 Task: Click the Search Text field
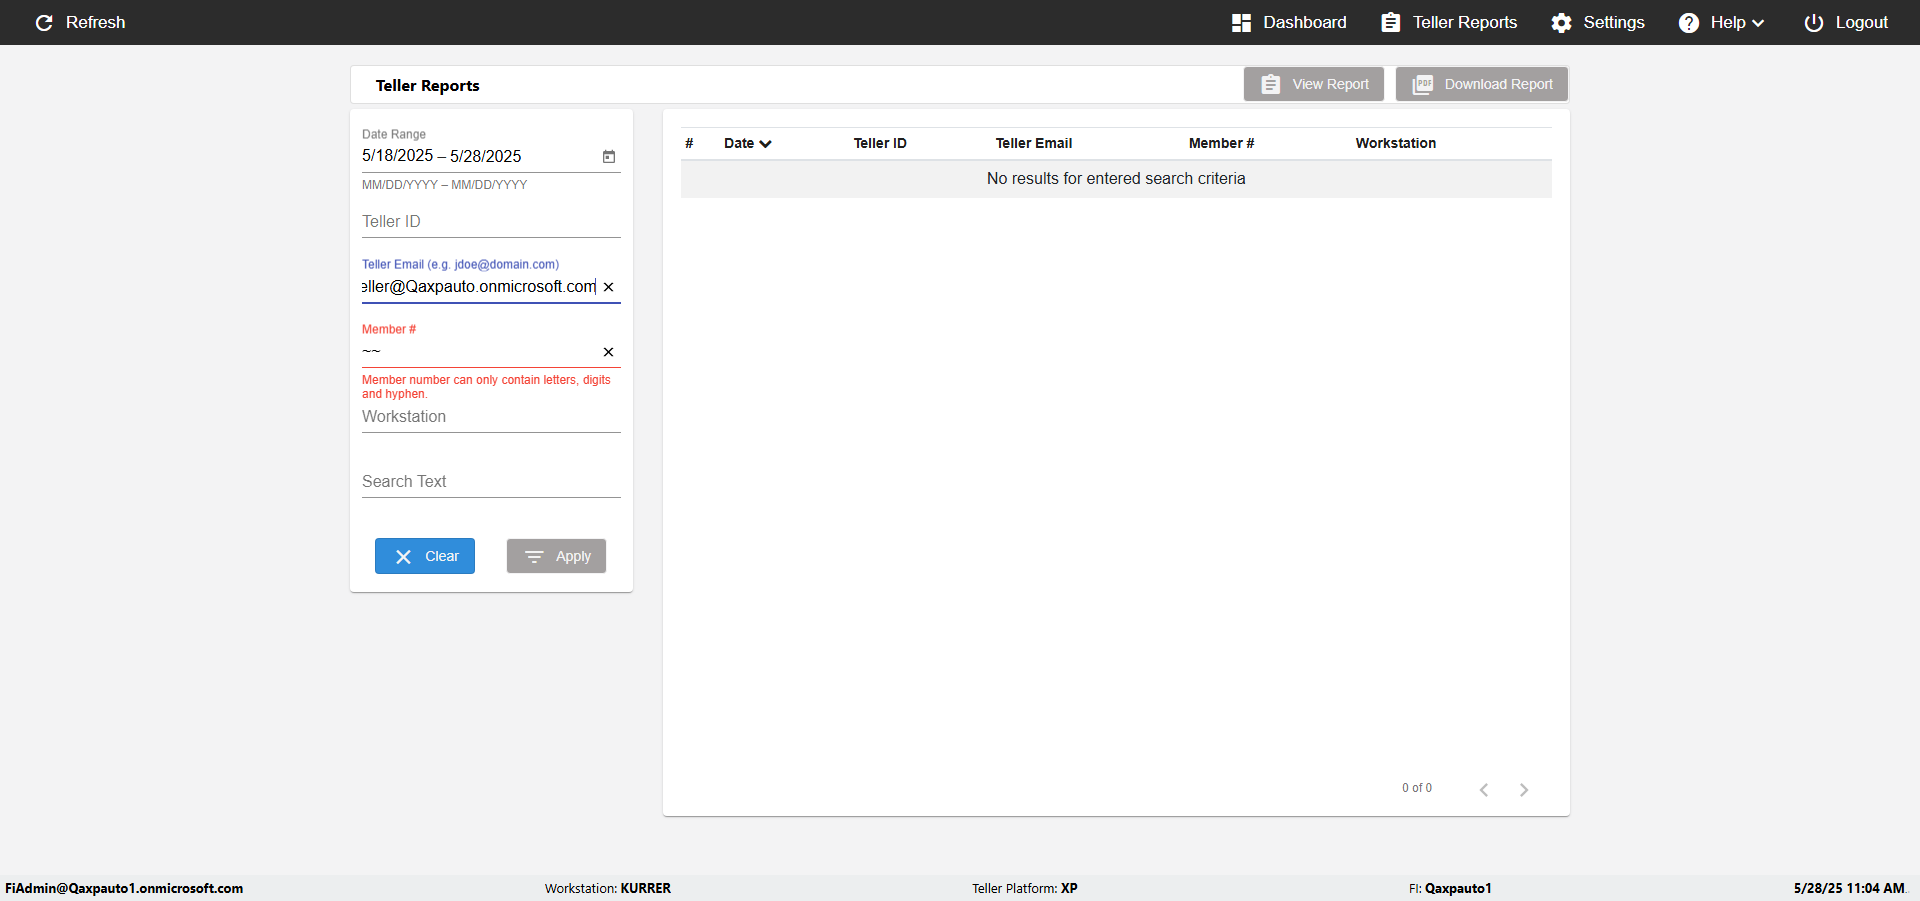tap(491, 482)
